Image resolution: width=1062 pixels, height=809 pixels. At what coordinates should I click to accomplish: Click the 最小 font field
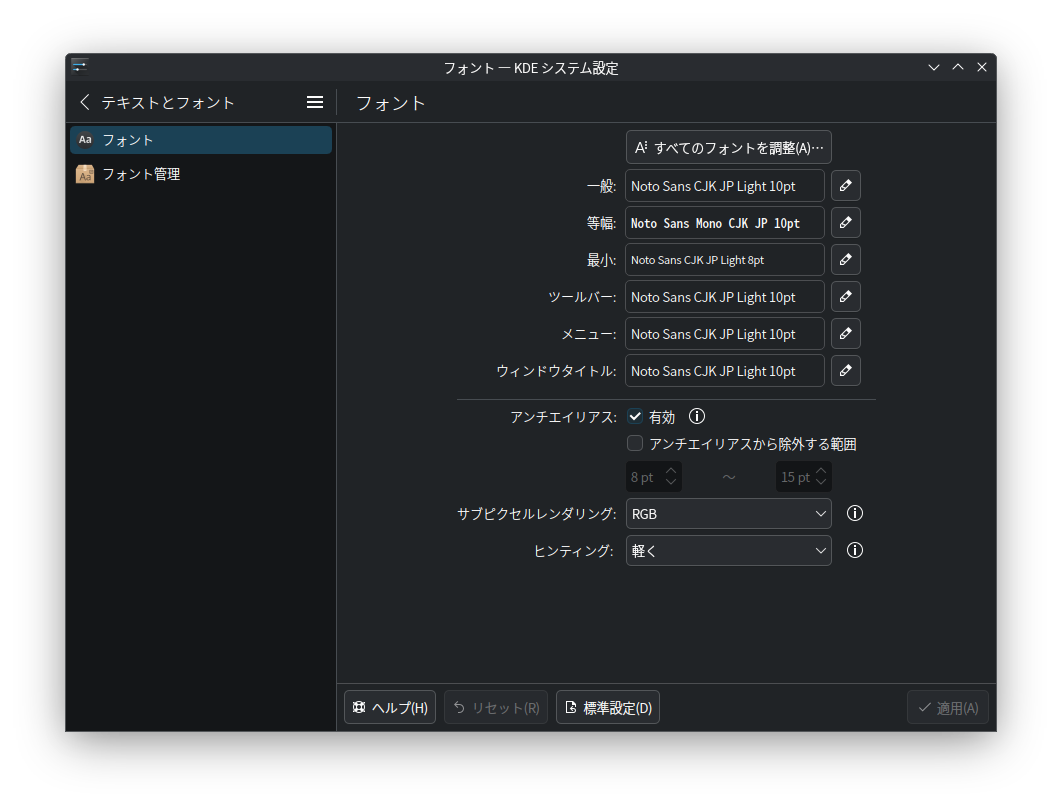(725, 260)
